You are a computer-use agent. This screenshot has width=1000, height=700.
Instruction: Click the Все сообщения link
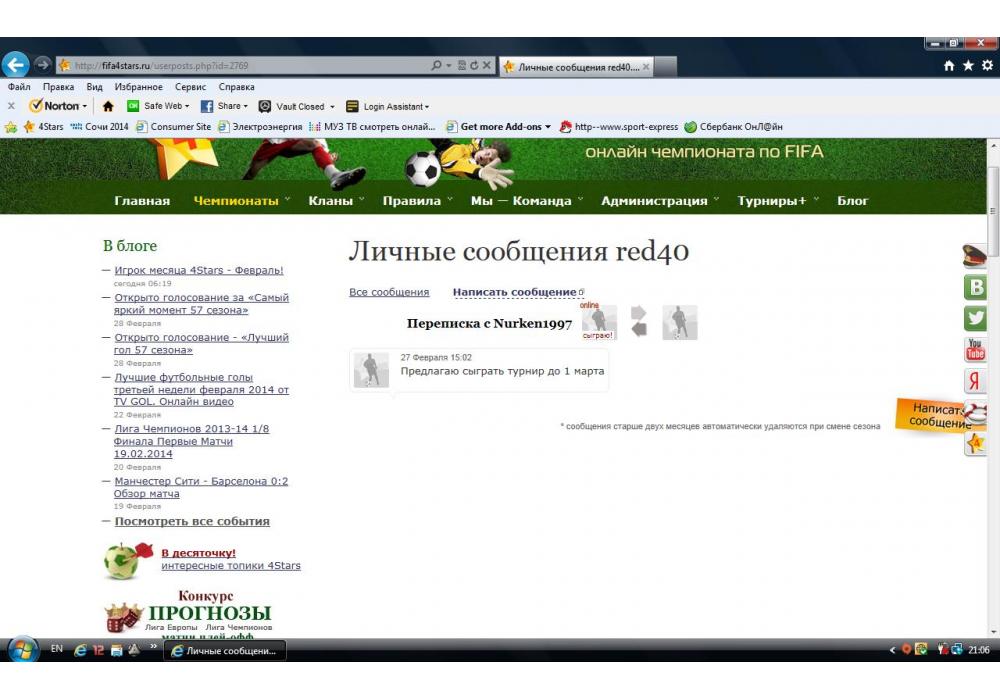point(389,293)
